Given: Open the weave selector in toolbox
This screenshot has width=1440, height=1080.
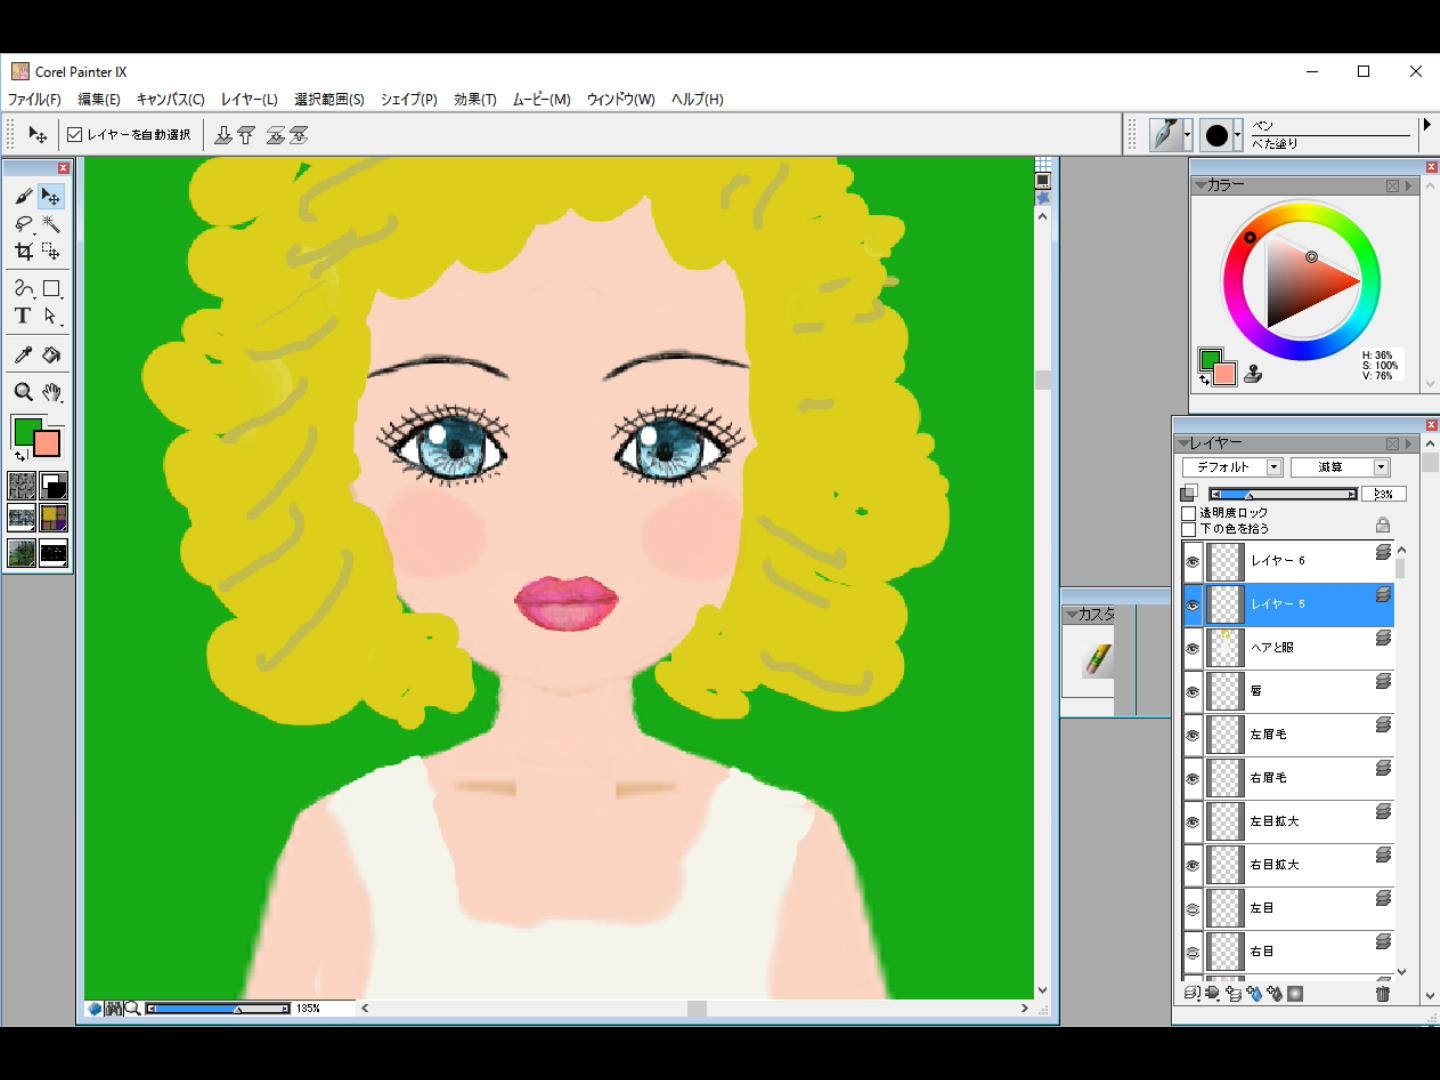Looking at the screenshot, I should click(x=54, y=519).
